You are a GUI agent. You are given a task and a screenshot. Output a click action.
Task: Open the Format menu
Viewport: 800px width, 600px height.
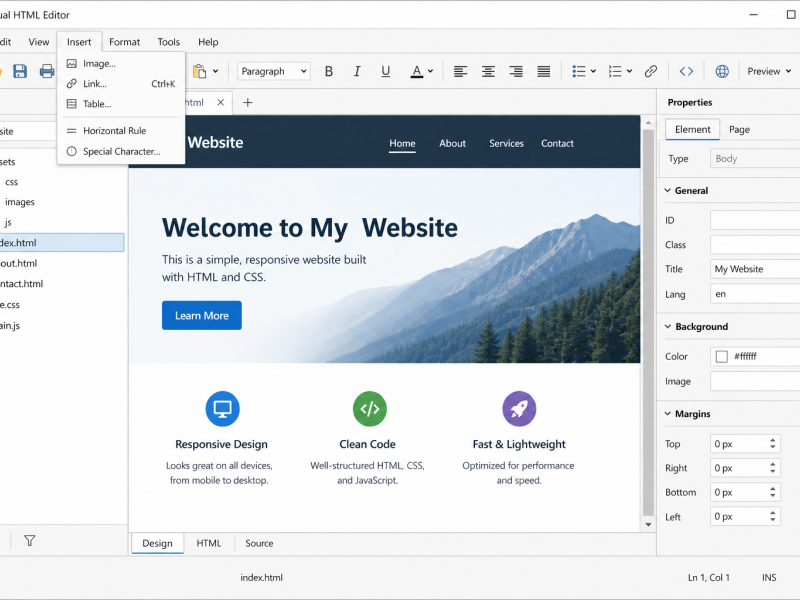[124, 42]
